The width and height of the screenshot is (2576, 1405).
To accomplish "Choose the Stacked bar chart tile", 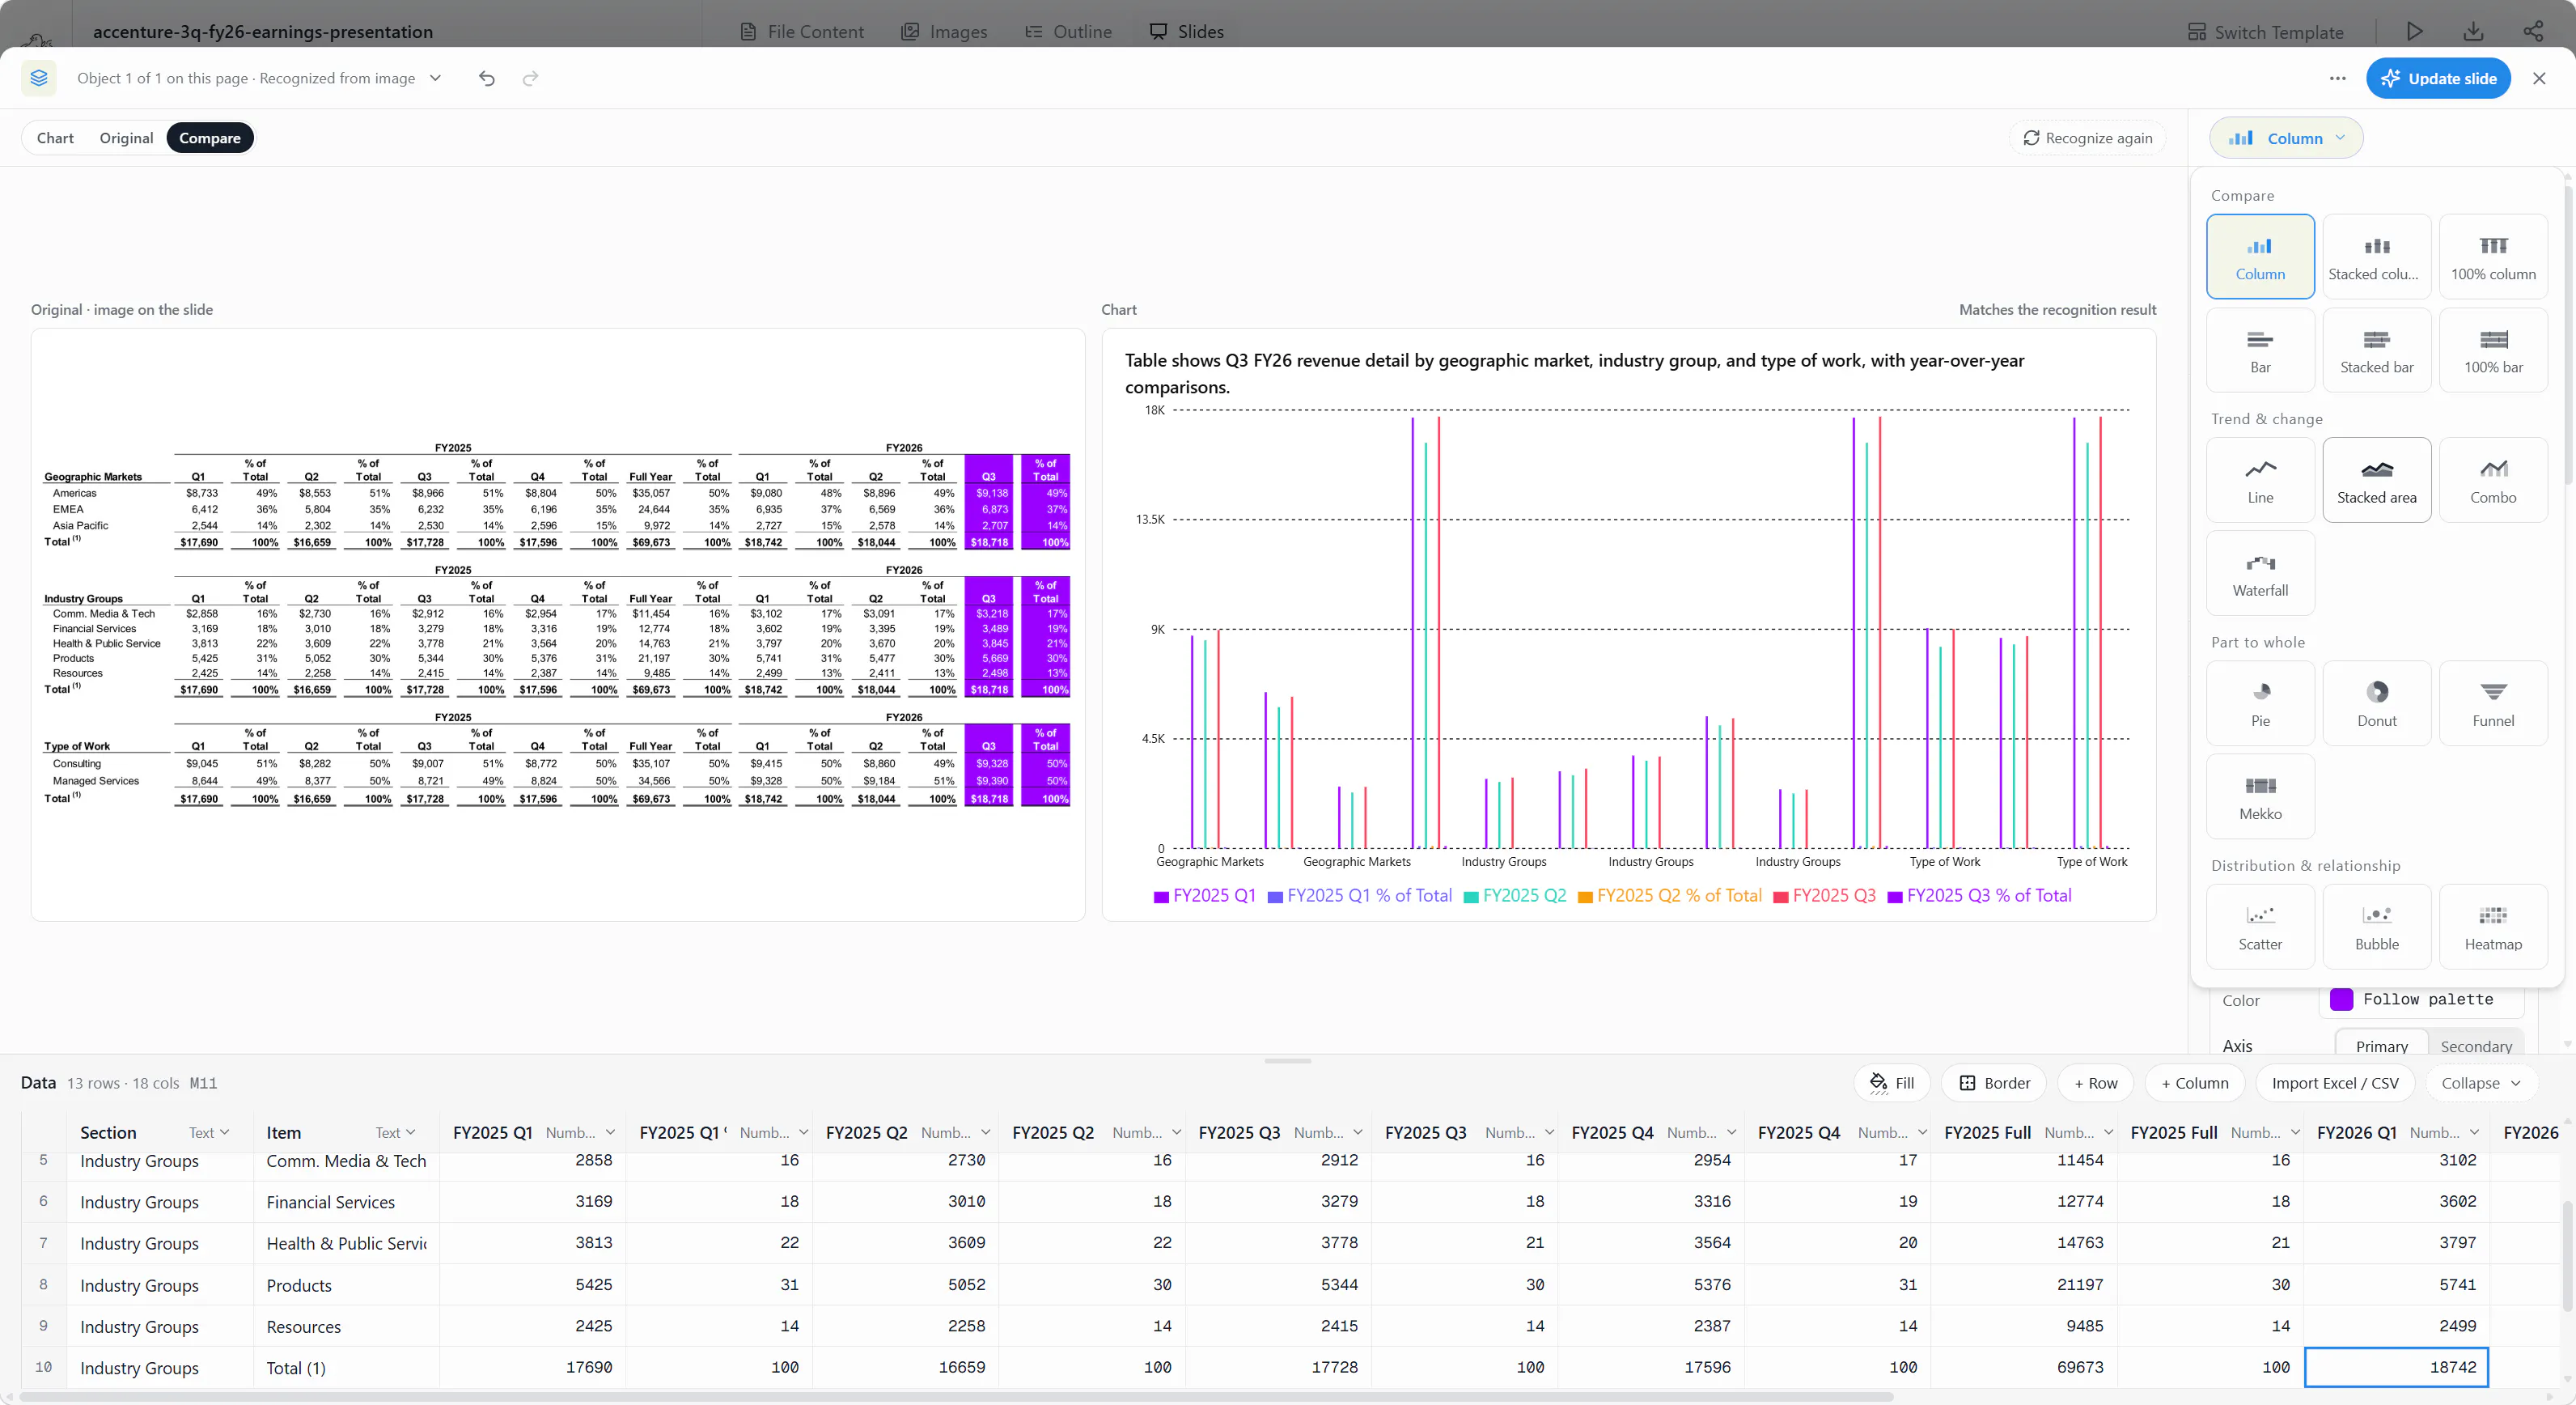I will [x=2376, y=350].
